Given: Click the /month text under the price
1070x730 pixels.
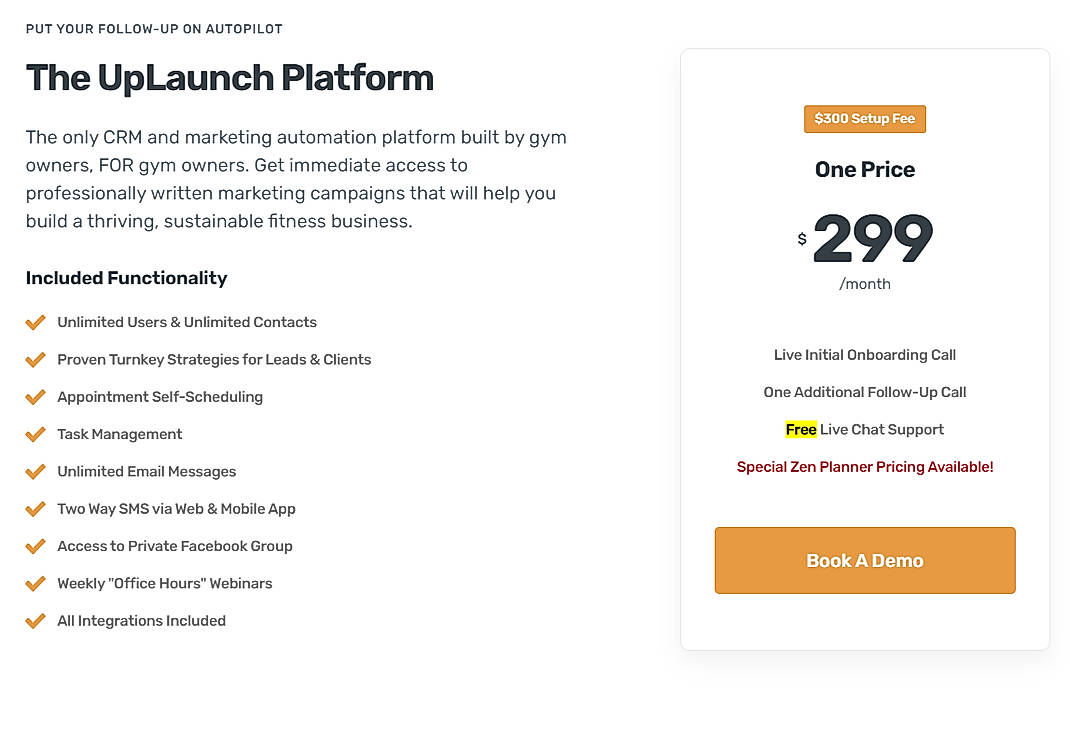Looking at the screenshot, I should [x=864, y=283].
